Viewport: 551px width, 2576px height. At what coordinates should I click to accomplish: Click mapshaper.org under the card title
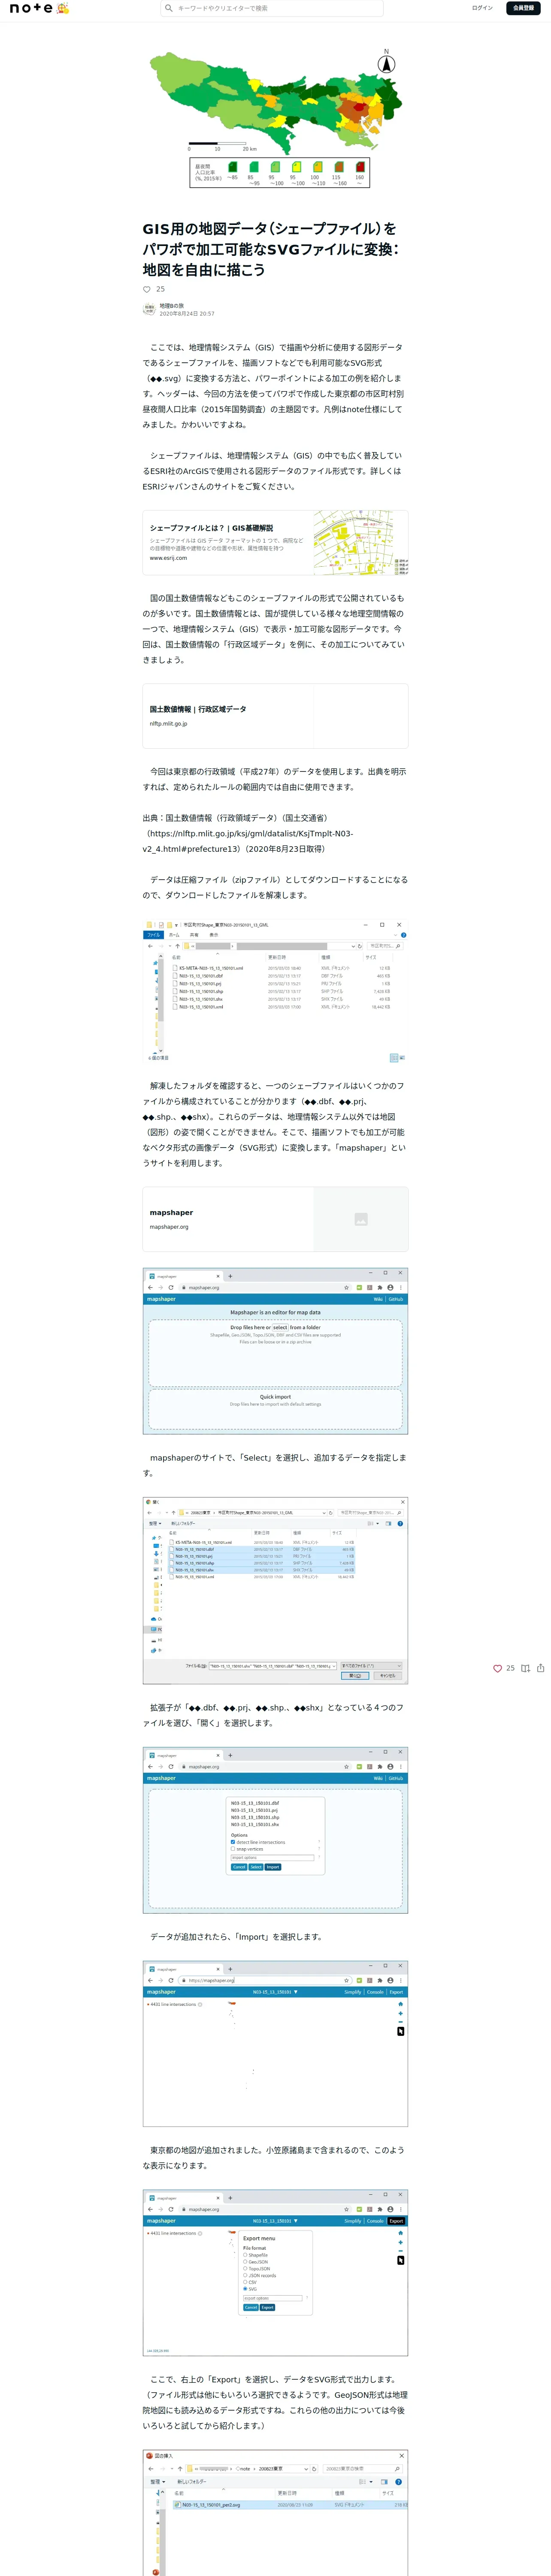169,1227
